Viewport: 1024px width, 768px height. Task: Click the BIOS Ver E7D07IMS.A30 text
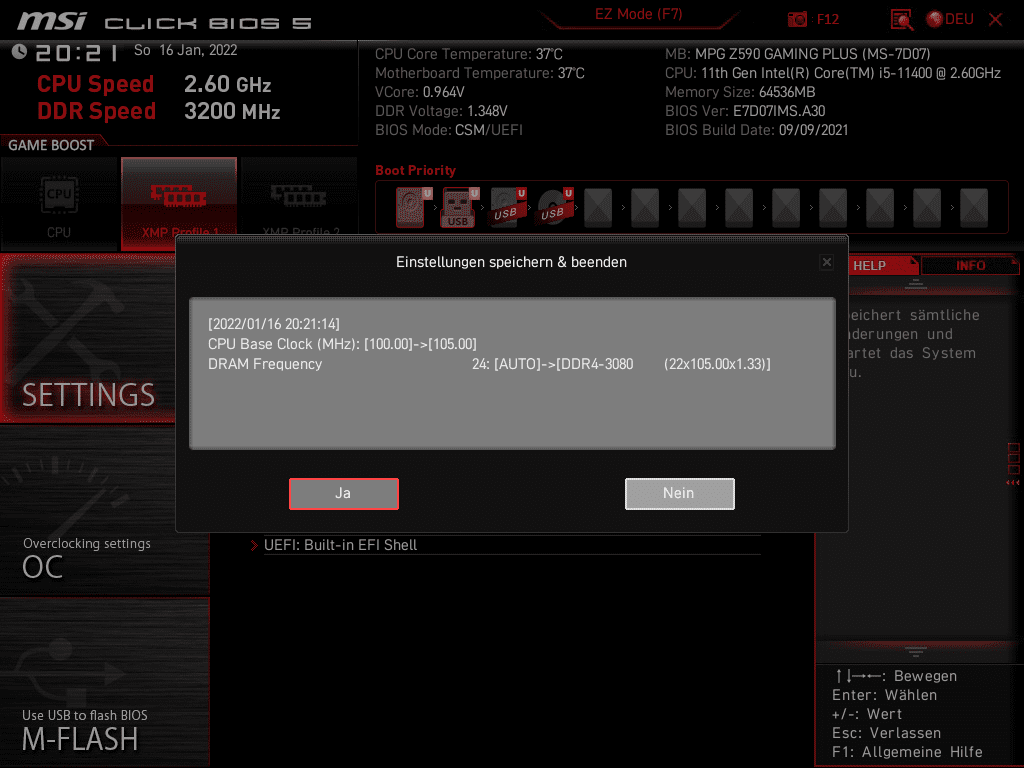click(x=745, y=111)
